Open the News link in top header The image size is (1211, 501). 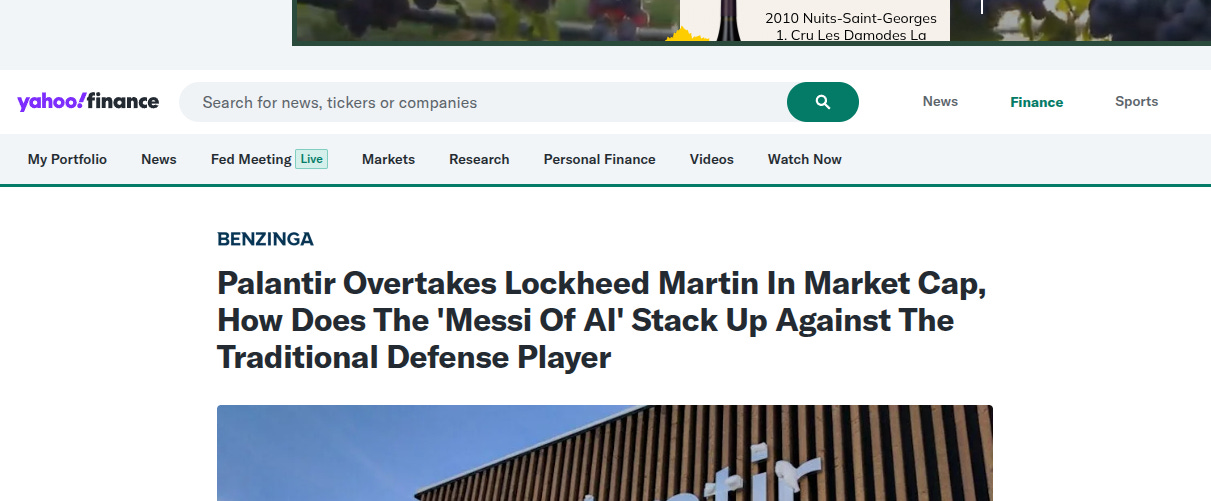coord(940,102)
